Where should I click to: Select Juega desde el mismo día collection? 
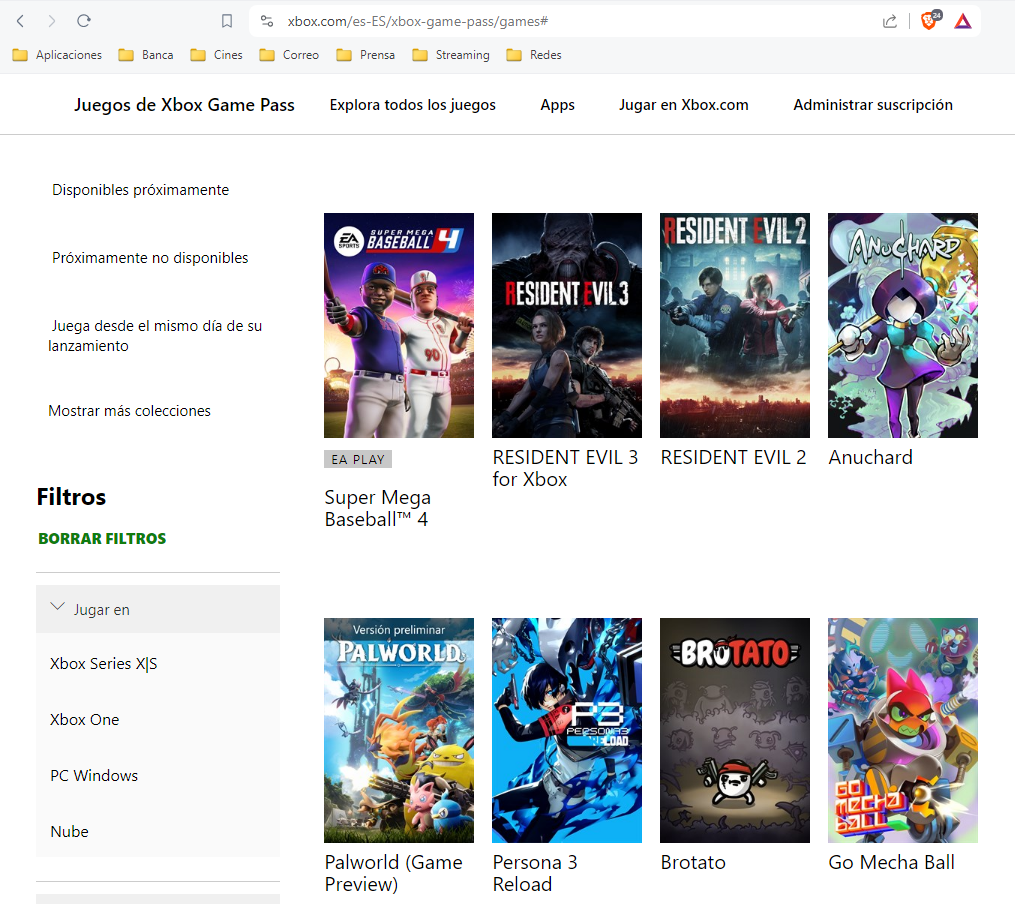155,335
